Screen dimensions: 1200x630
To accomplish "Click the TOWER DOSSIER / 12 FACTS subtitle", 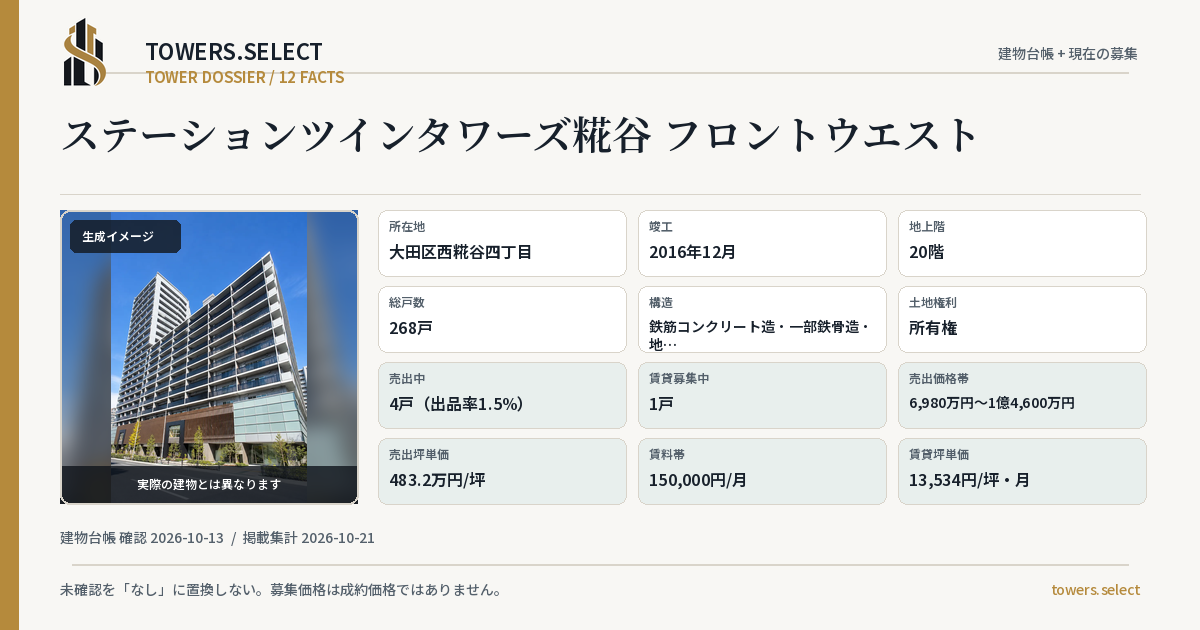I will click(x=245, y=77).
